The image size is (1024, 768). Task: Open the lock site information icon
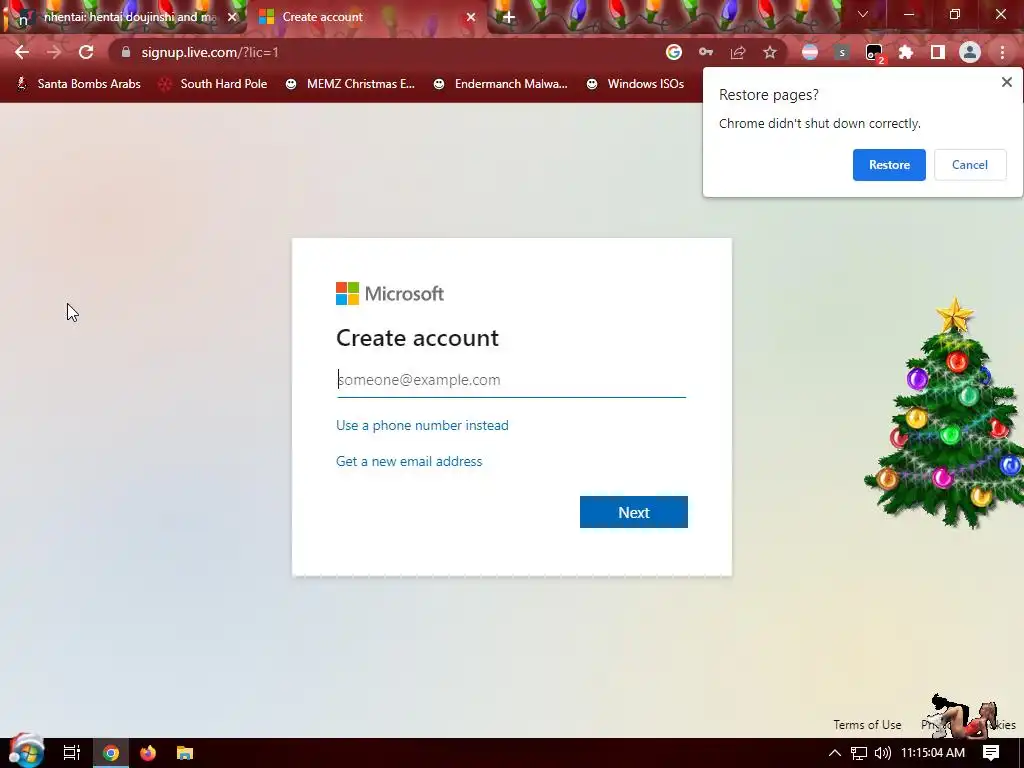tap(126, 52)
